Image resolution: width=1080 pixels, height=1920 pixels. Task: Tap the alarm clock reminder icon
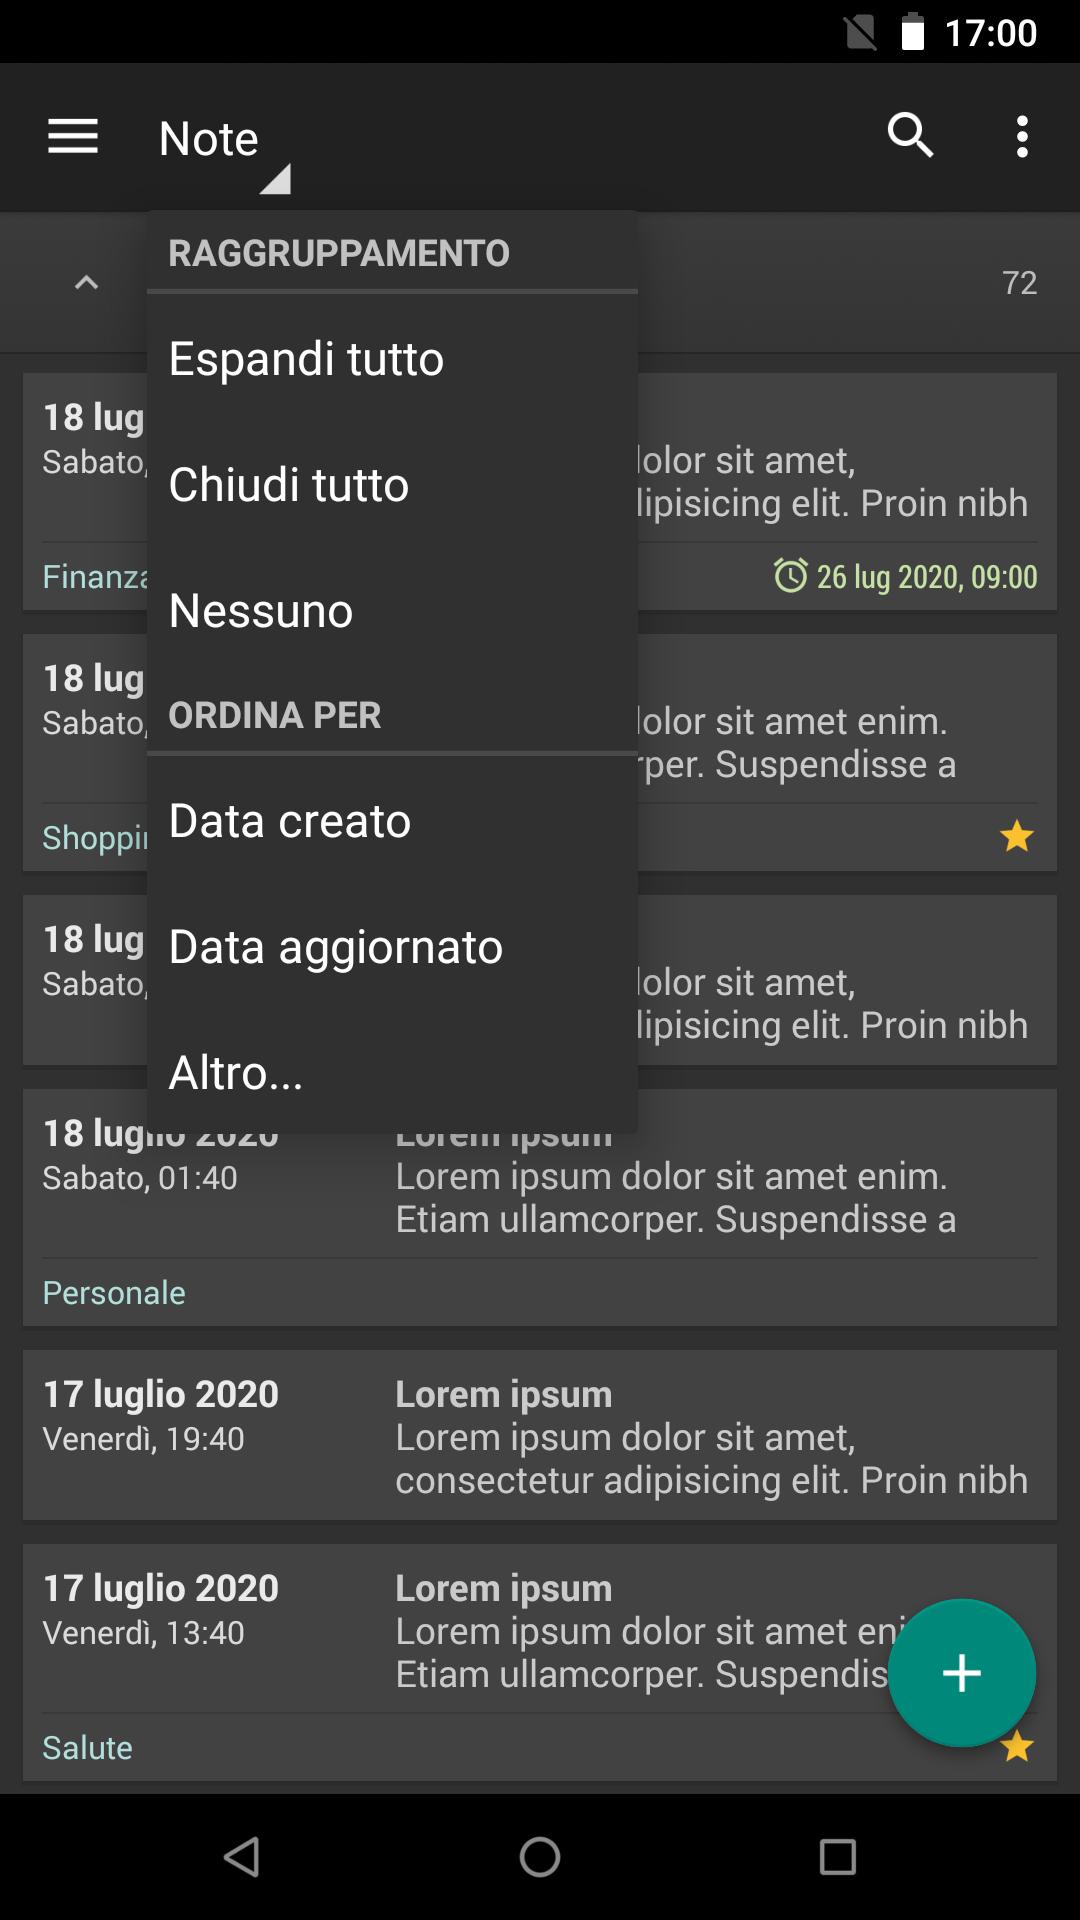point(790,576)
